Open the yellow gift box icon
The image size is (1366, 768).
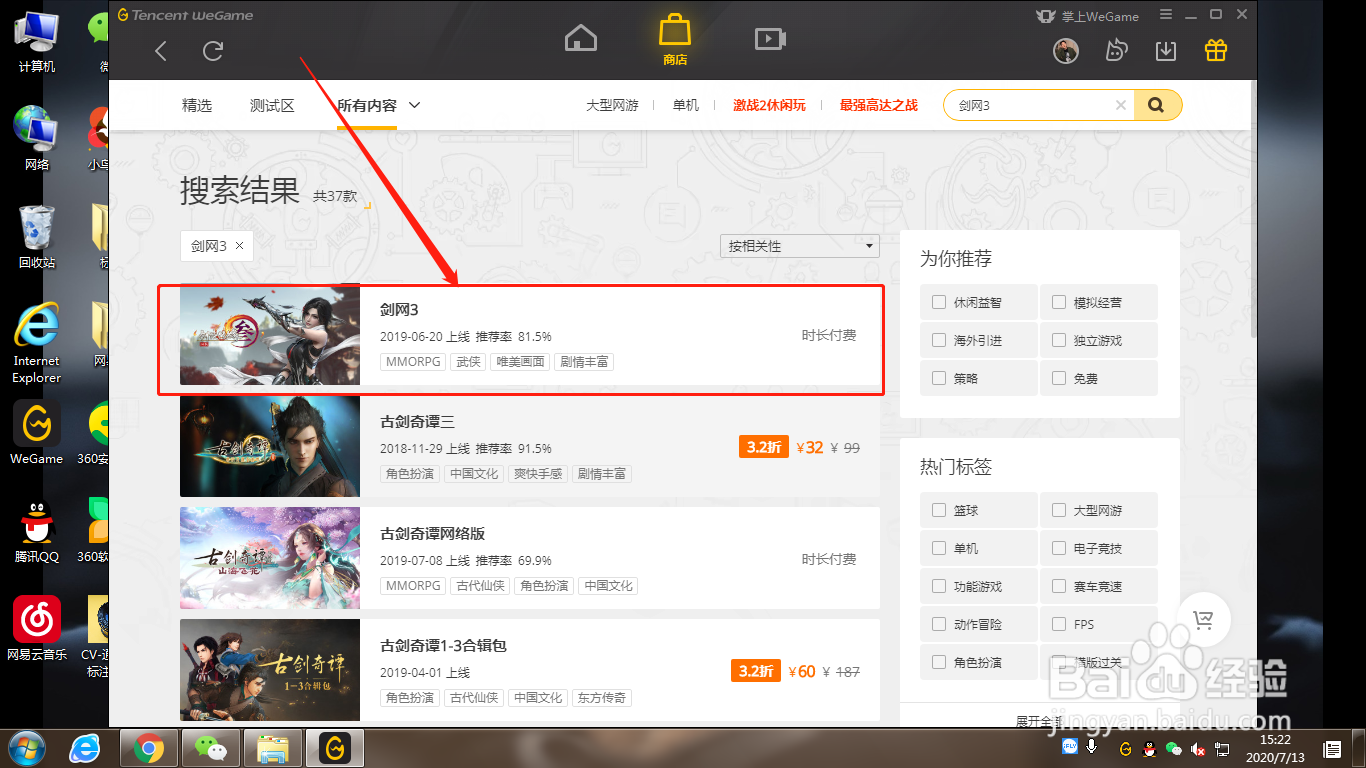[1215, 50]
